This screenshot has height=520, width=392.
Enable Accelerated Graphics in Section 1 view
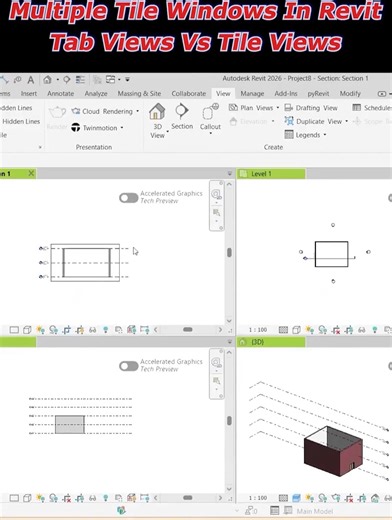[129, 198]
